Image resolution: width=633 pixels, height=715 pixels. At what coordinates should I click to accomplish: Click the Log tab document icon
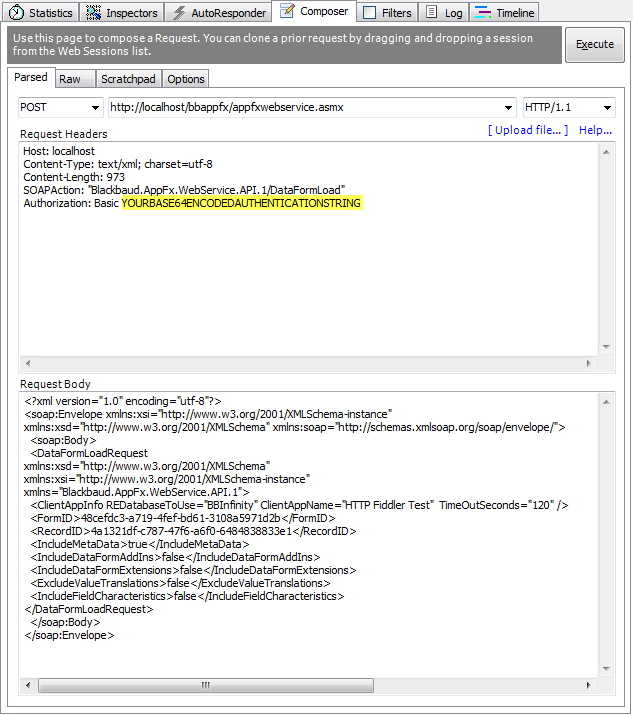[x=432, y=13]
